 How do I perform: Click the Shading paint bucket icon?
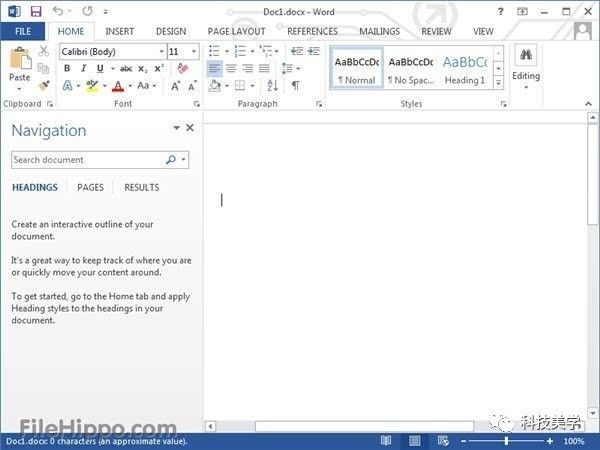click(215, 86)
